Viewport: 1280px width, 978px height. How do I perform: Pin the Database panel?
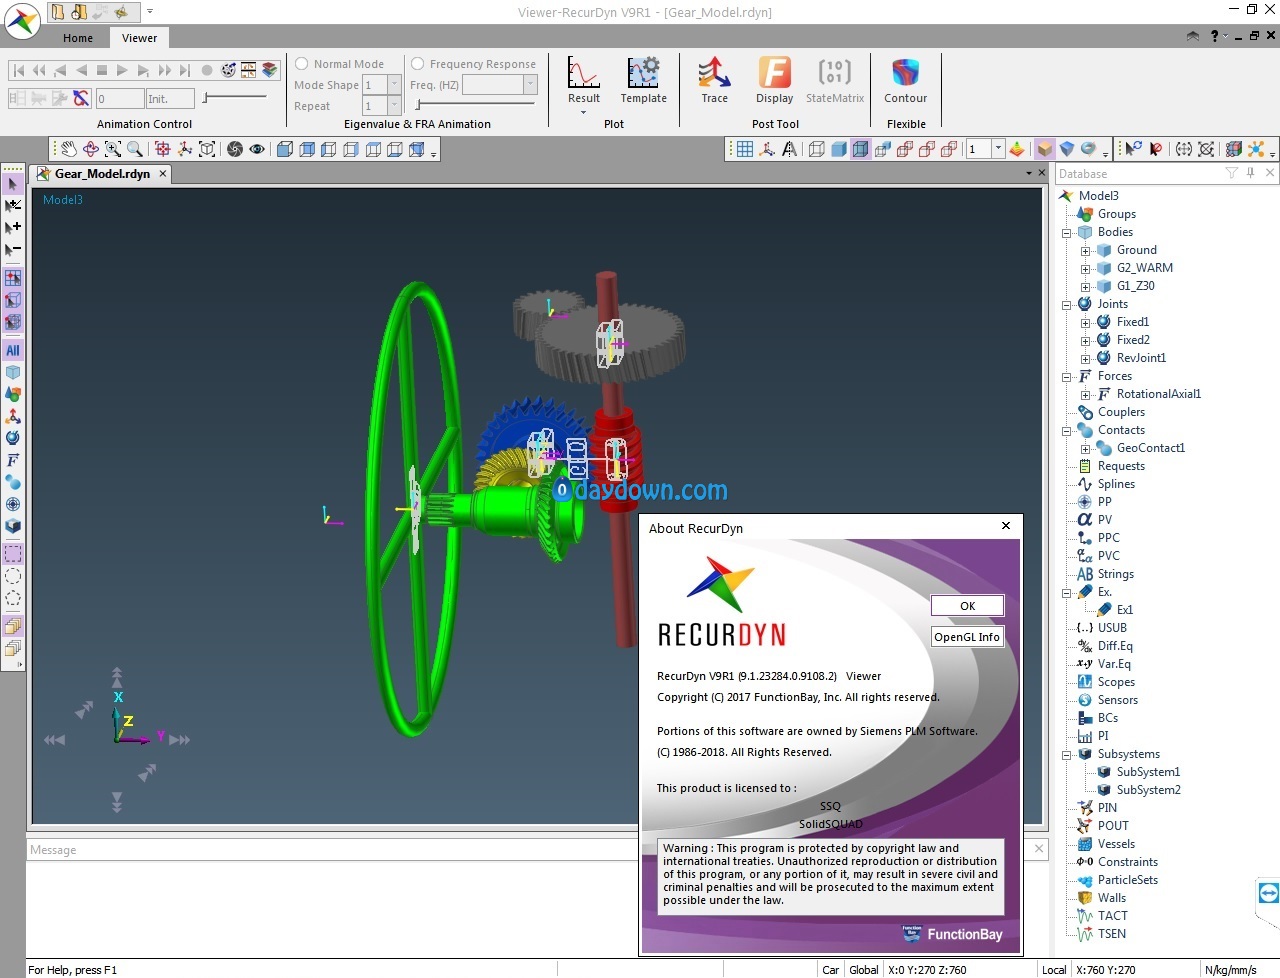pyautogui.click(x=1251, y=173)
